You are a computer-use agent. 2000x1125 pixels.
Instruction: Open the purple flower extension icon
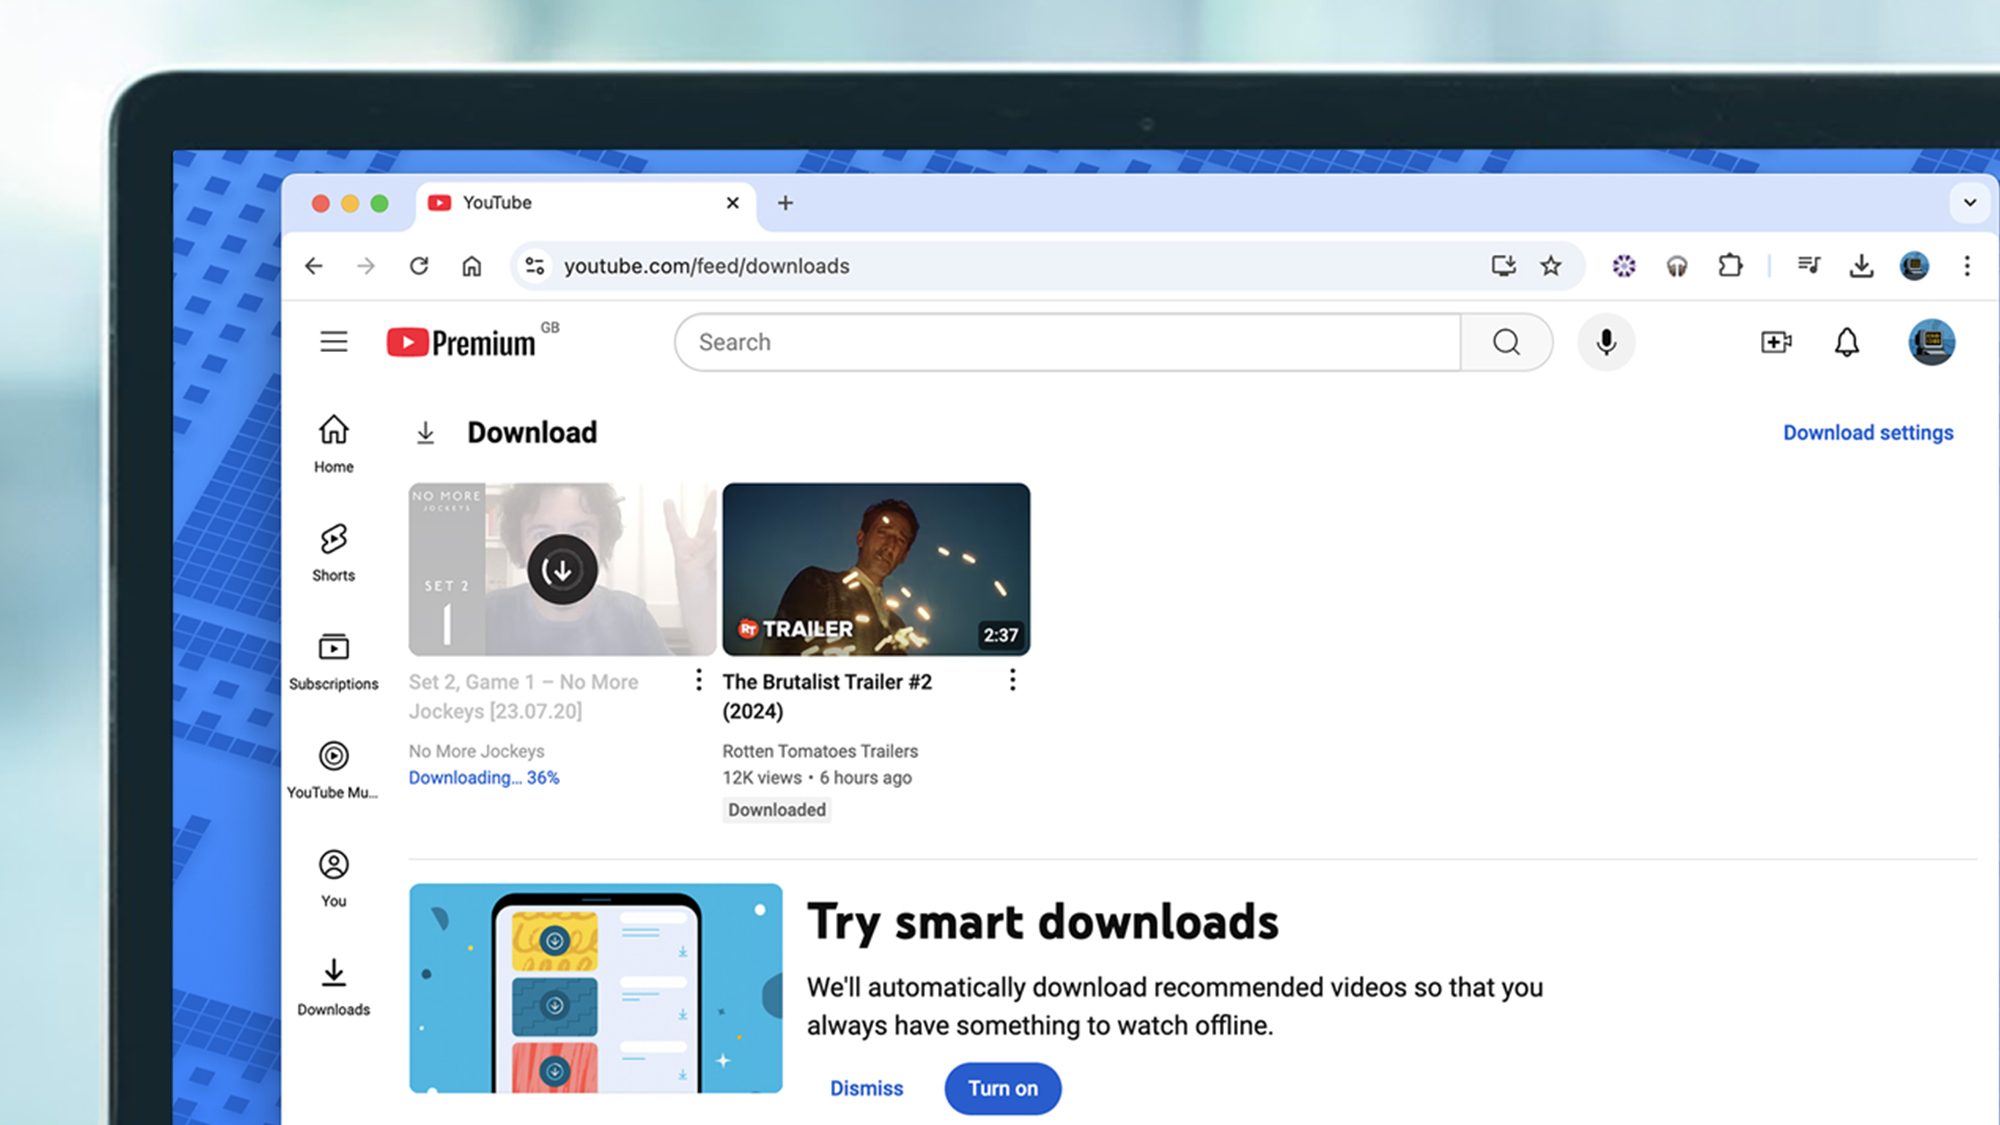click(1624, 265)
